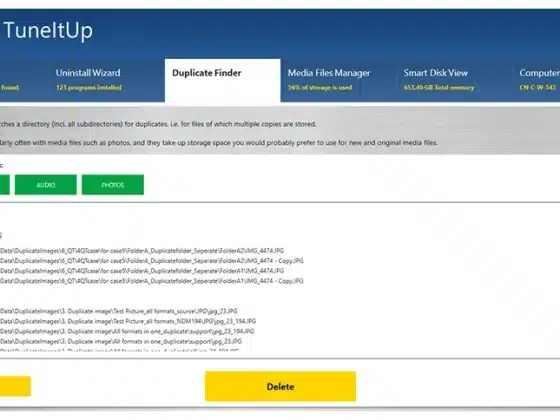Click the cut-off yellow button at bottom left
This screenshot has width=560, height=420.
(15, 386)
